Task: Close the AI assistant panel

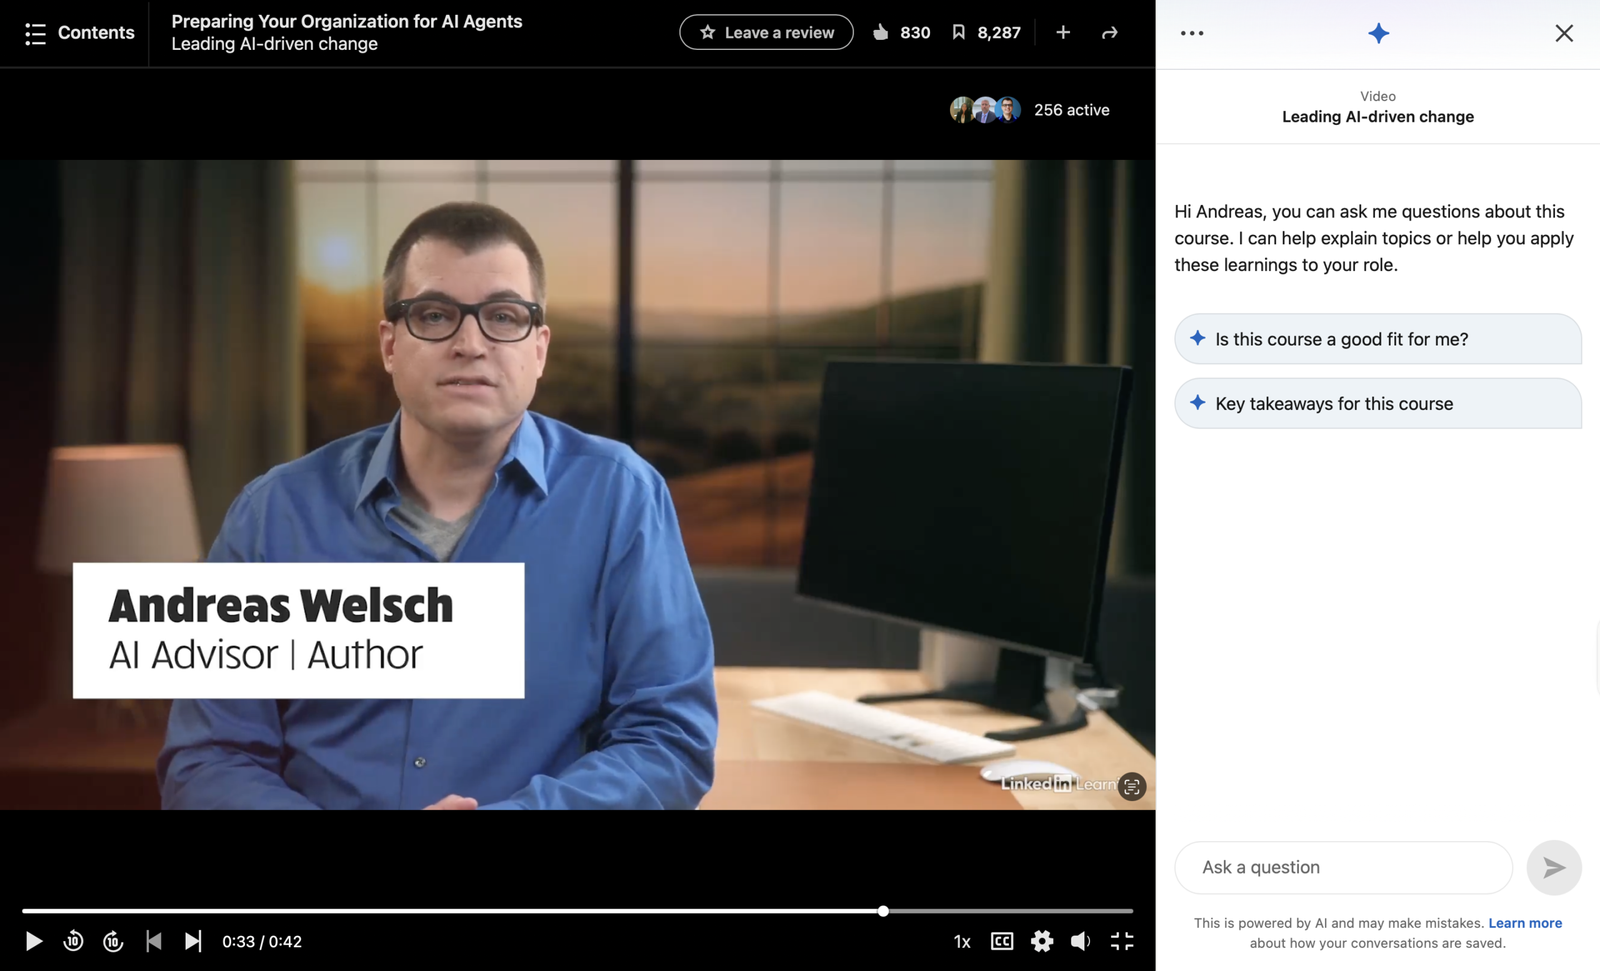Action: [1564, 33]
